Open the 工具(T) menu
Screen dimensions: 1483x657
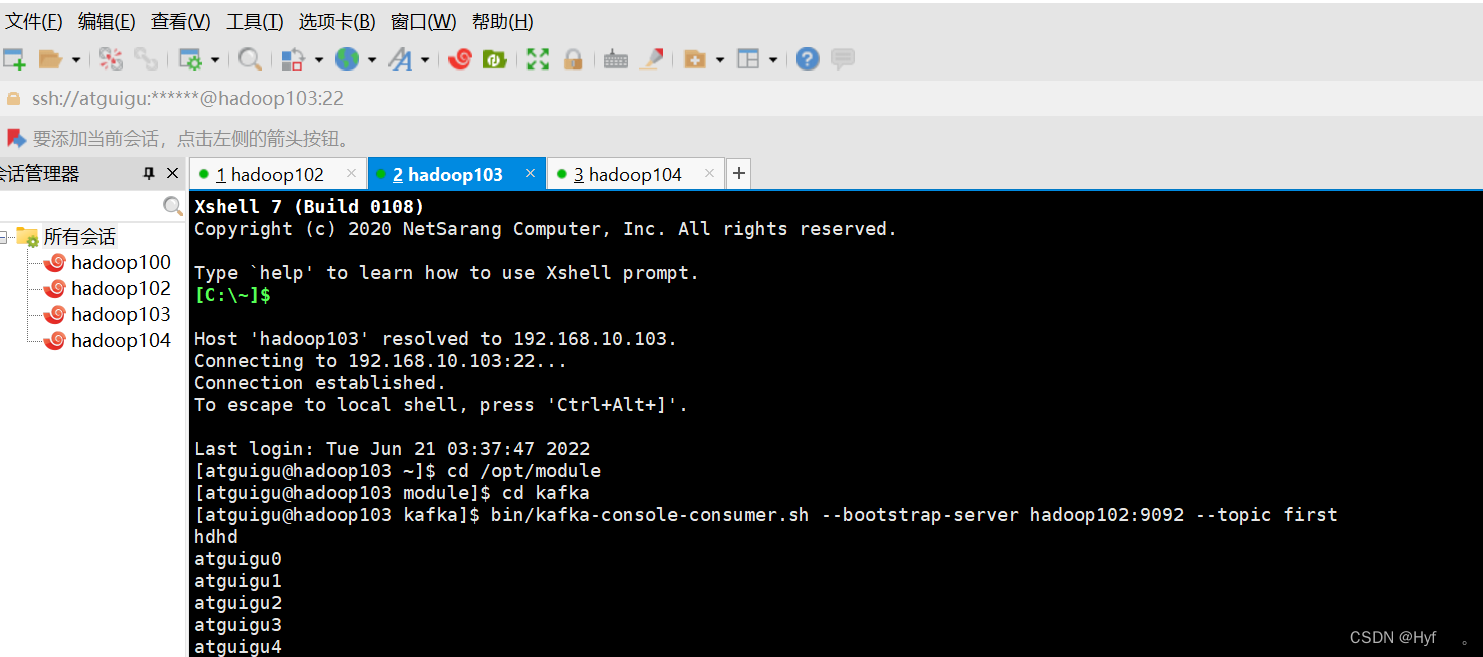(254, 22)
